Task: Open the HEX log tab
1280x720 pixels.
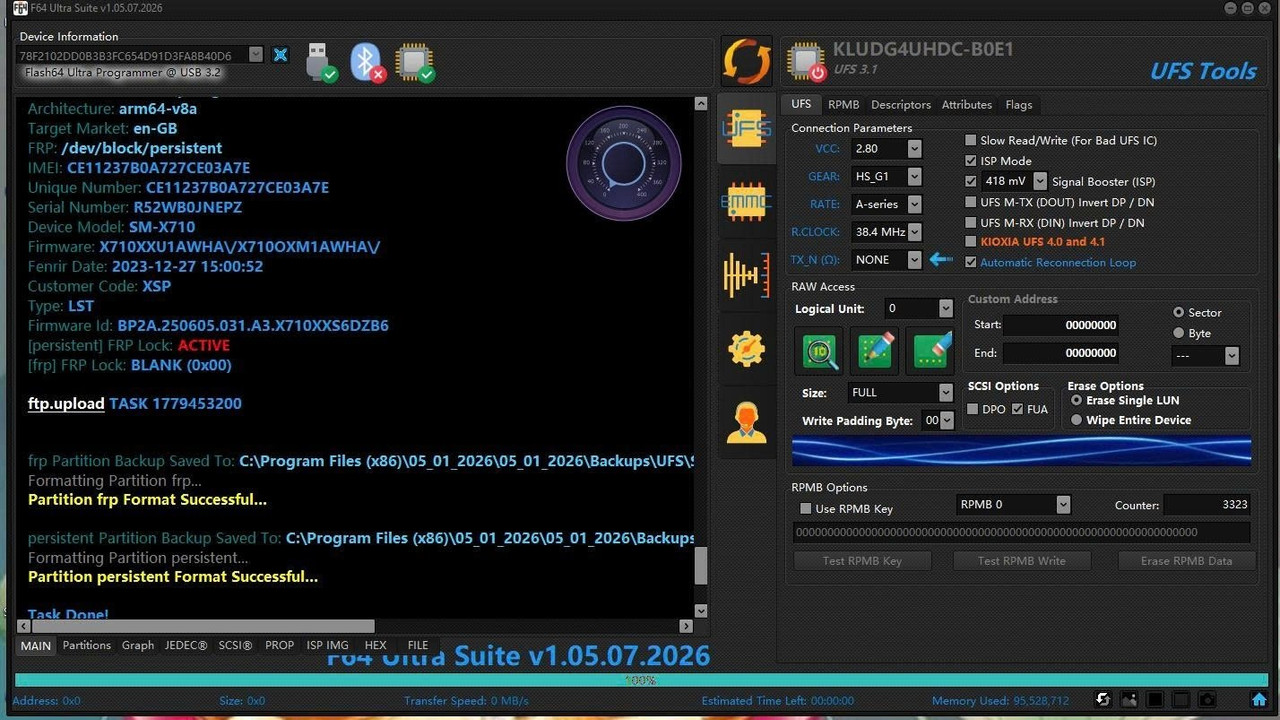Action: click(x=376, y=645)
